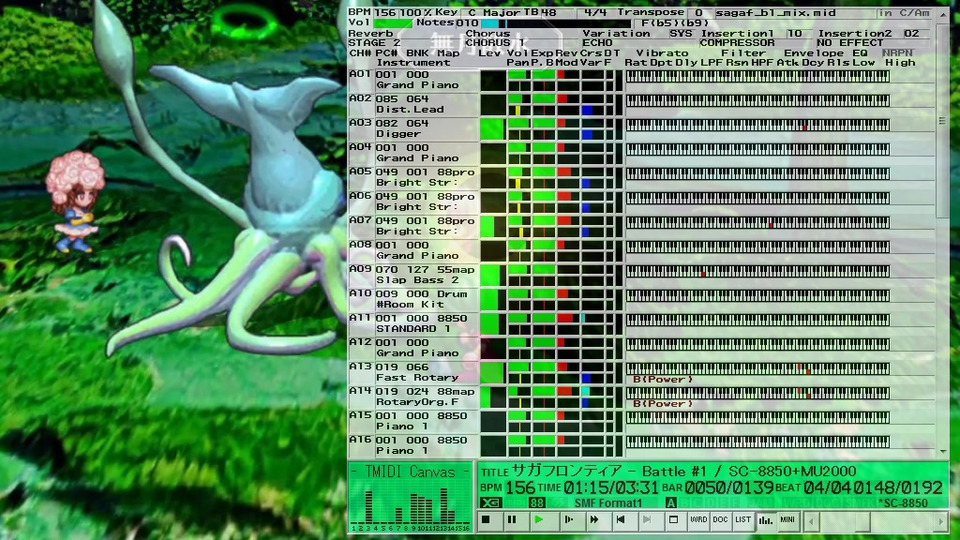The height and width of the screenshot is (540, 960).
Task: Click Insertion1 effect COMPRESSOR
Action: click(737, 43)
